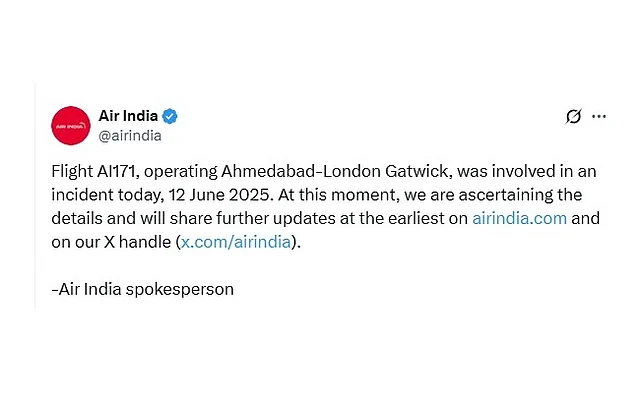Visit the @airindia handle link
640x393 pixels.
tap(130, 135)
